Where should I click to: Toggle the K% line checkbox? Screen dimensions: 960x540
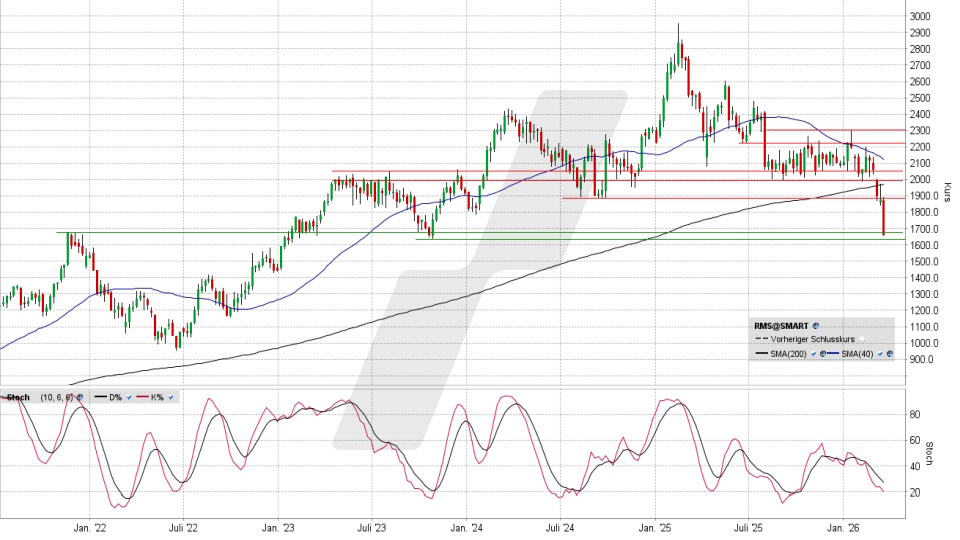(x=171, y=397)
